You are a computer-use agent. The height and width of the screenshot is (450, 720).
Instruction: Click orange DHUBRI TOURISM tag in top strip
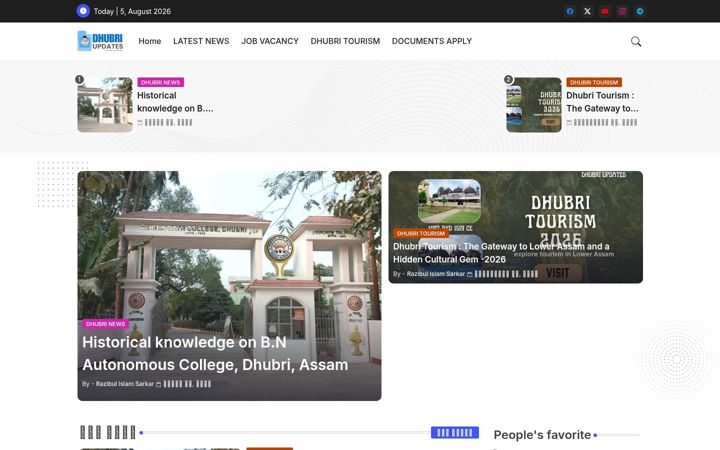tap(594, 82)
